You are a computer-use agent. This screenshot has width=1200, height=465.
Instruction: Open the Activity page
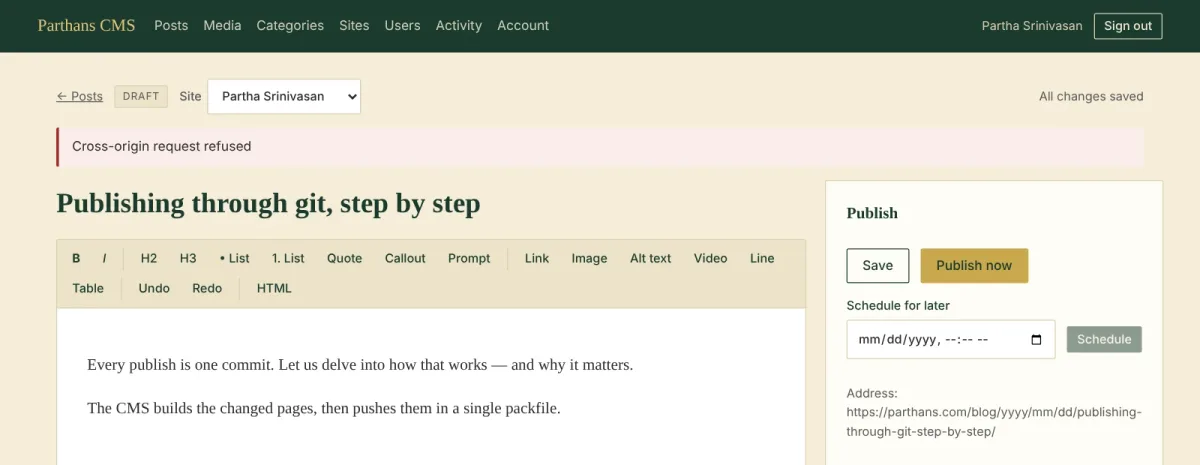[x=459, y=26]
